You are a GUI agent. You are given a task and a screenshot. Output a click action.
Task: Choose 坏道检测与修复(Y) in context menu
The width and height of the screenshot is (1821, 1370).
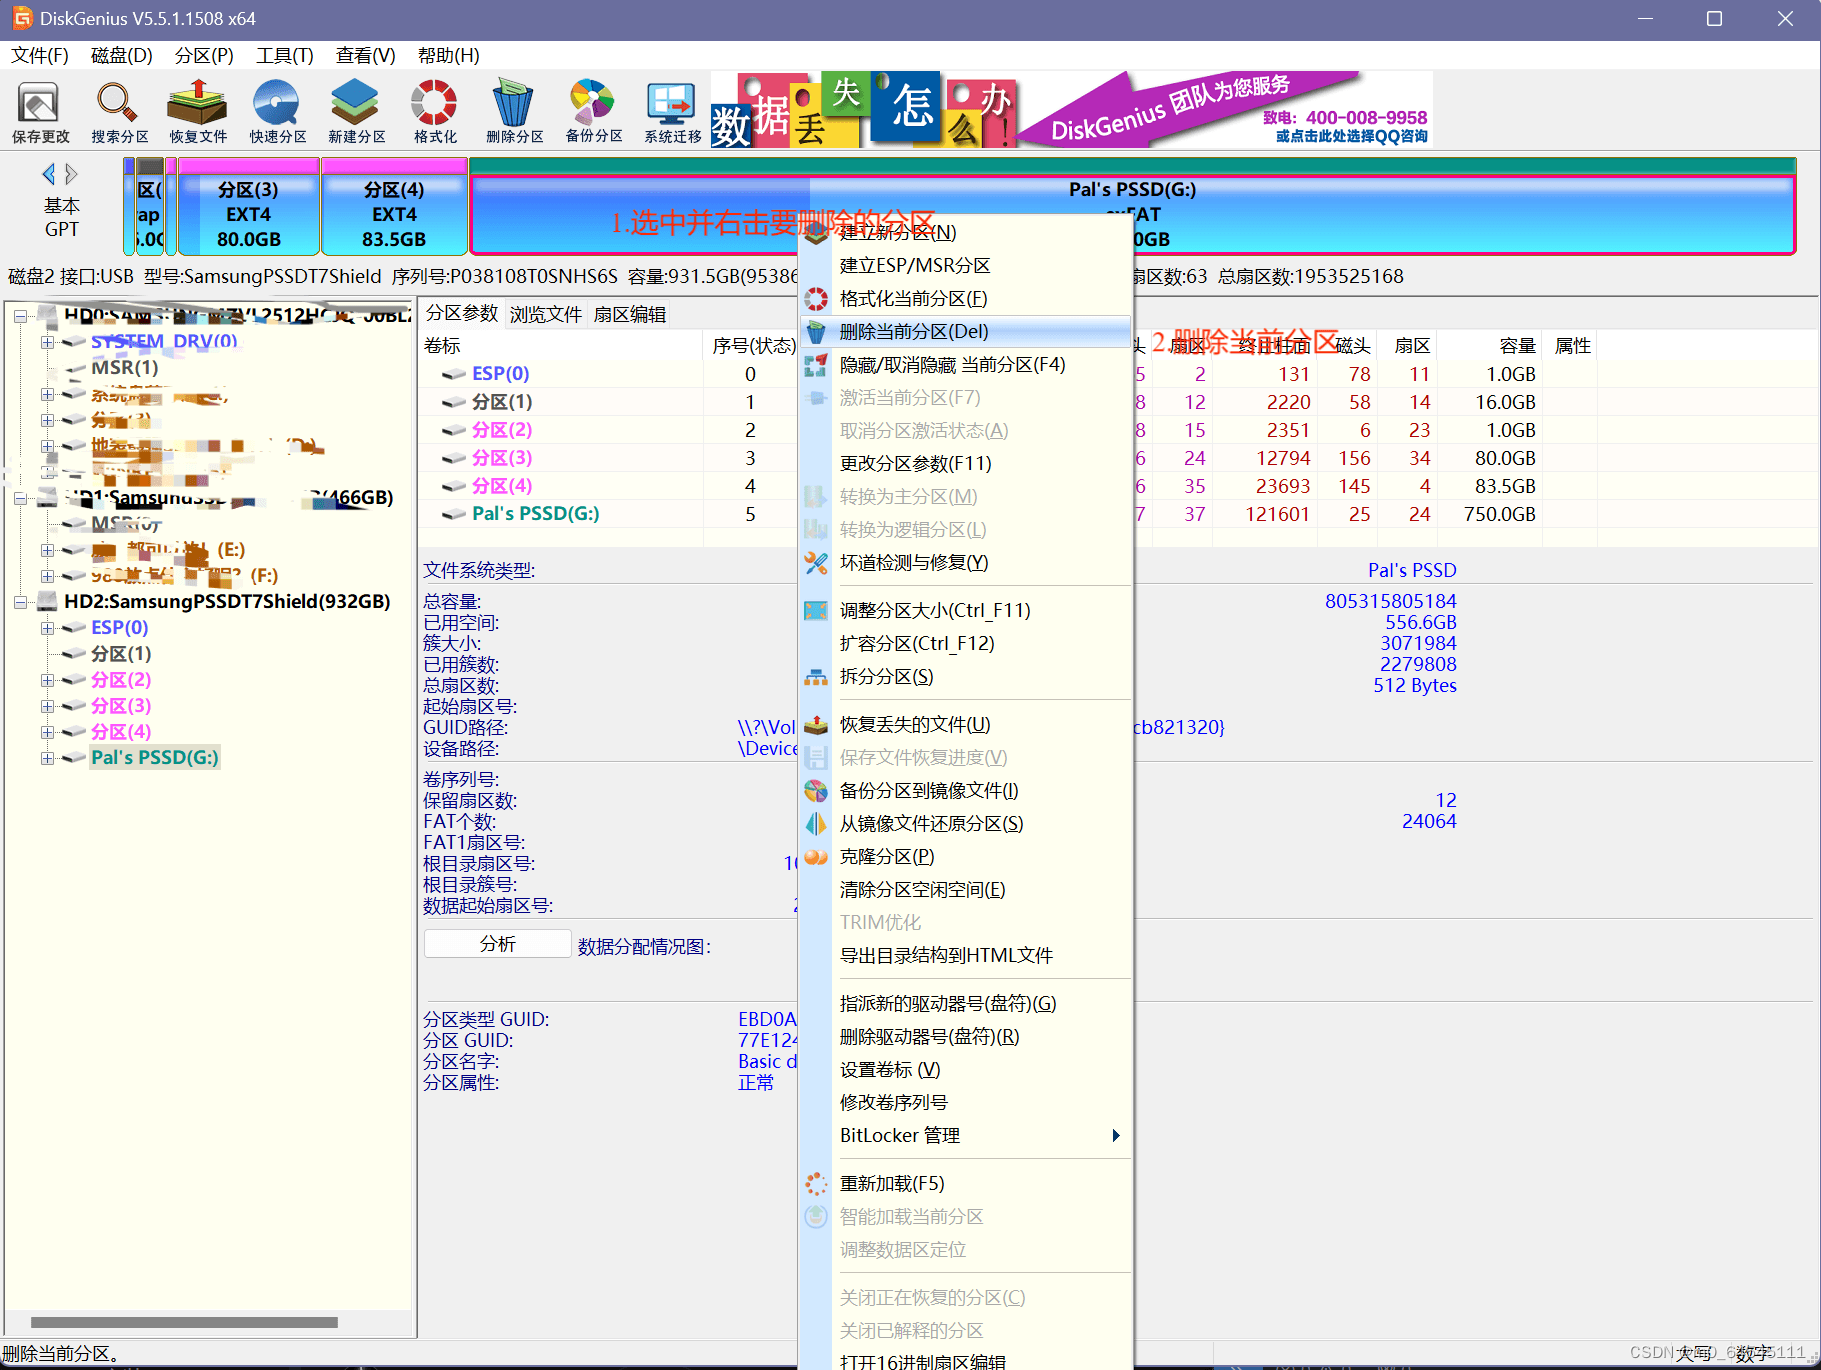tap(966, 562)
